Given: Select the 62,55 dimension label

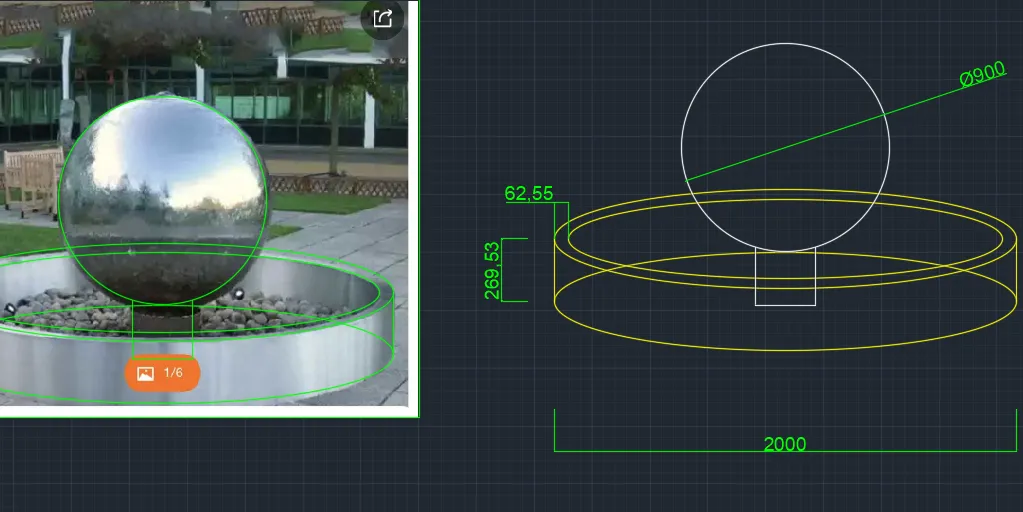Looking at the screenshot, I should [x=529, y=193].
